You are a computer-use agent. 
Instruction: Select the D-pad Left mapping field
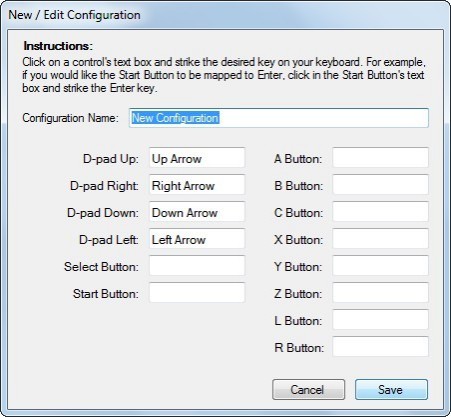(197, 239)
